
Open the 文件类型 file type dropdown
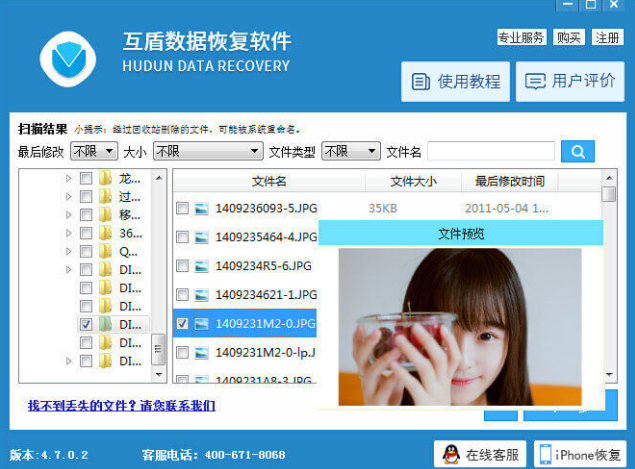pos(350,151)
